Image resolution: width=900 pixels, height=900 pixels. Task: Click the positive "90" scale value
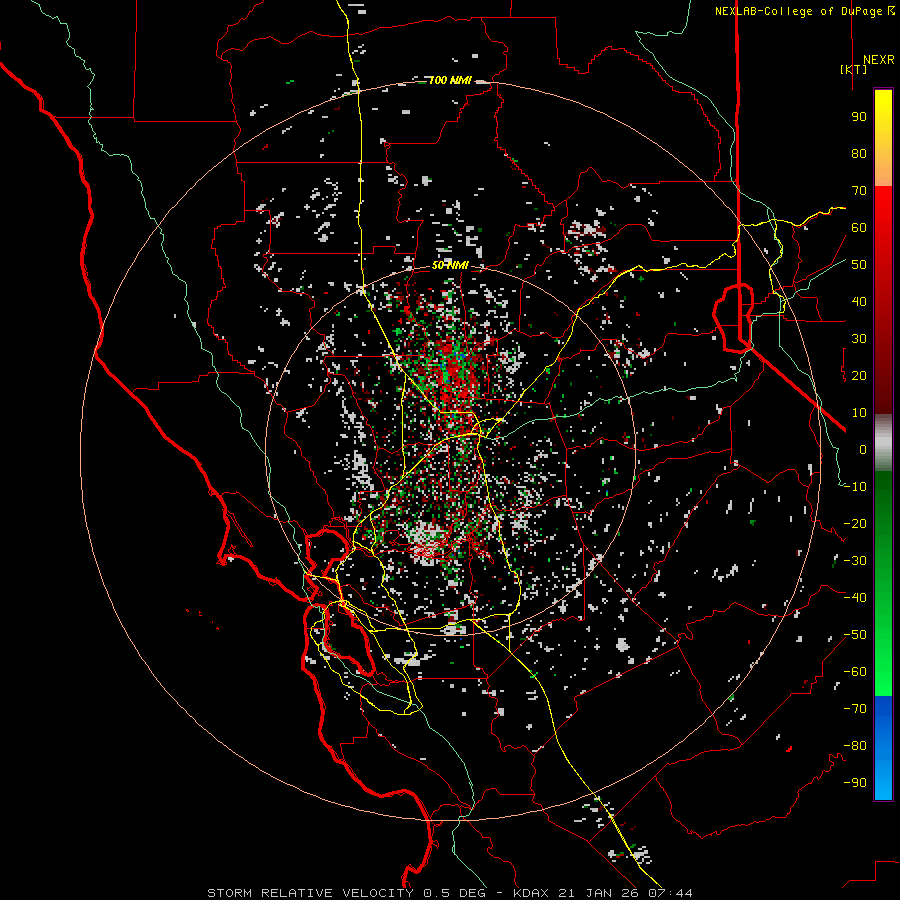(x=859, y=117)
